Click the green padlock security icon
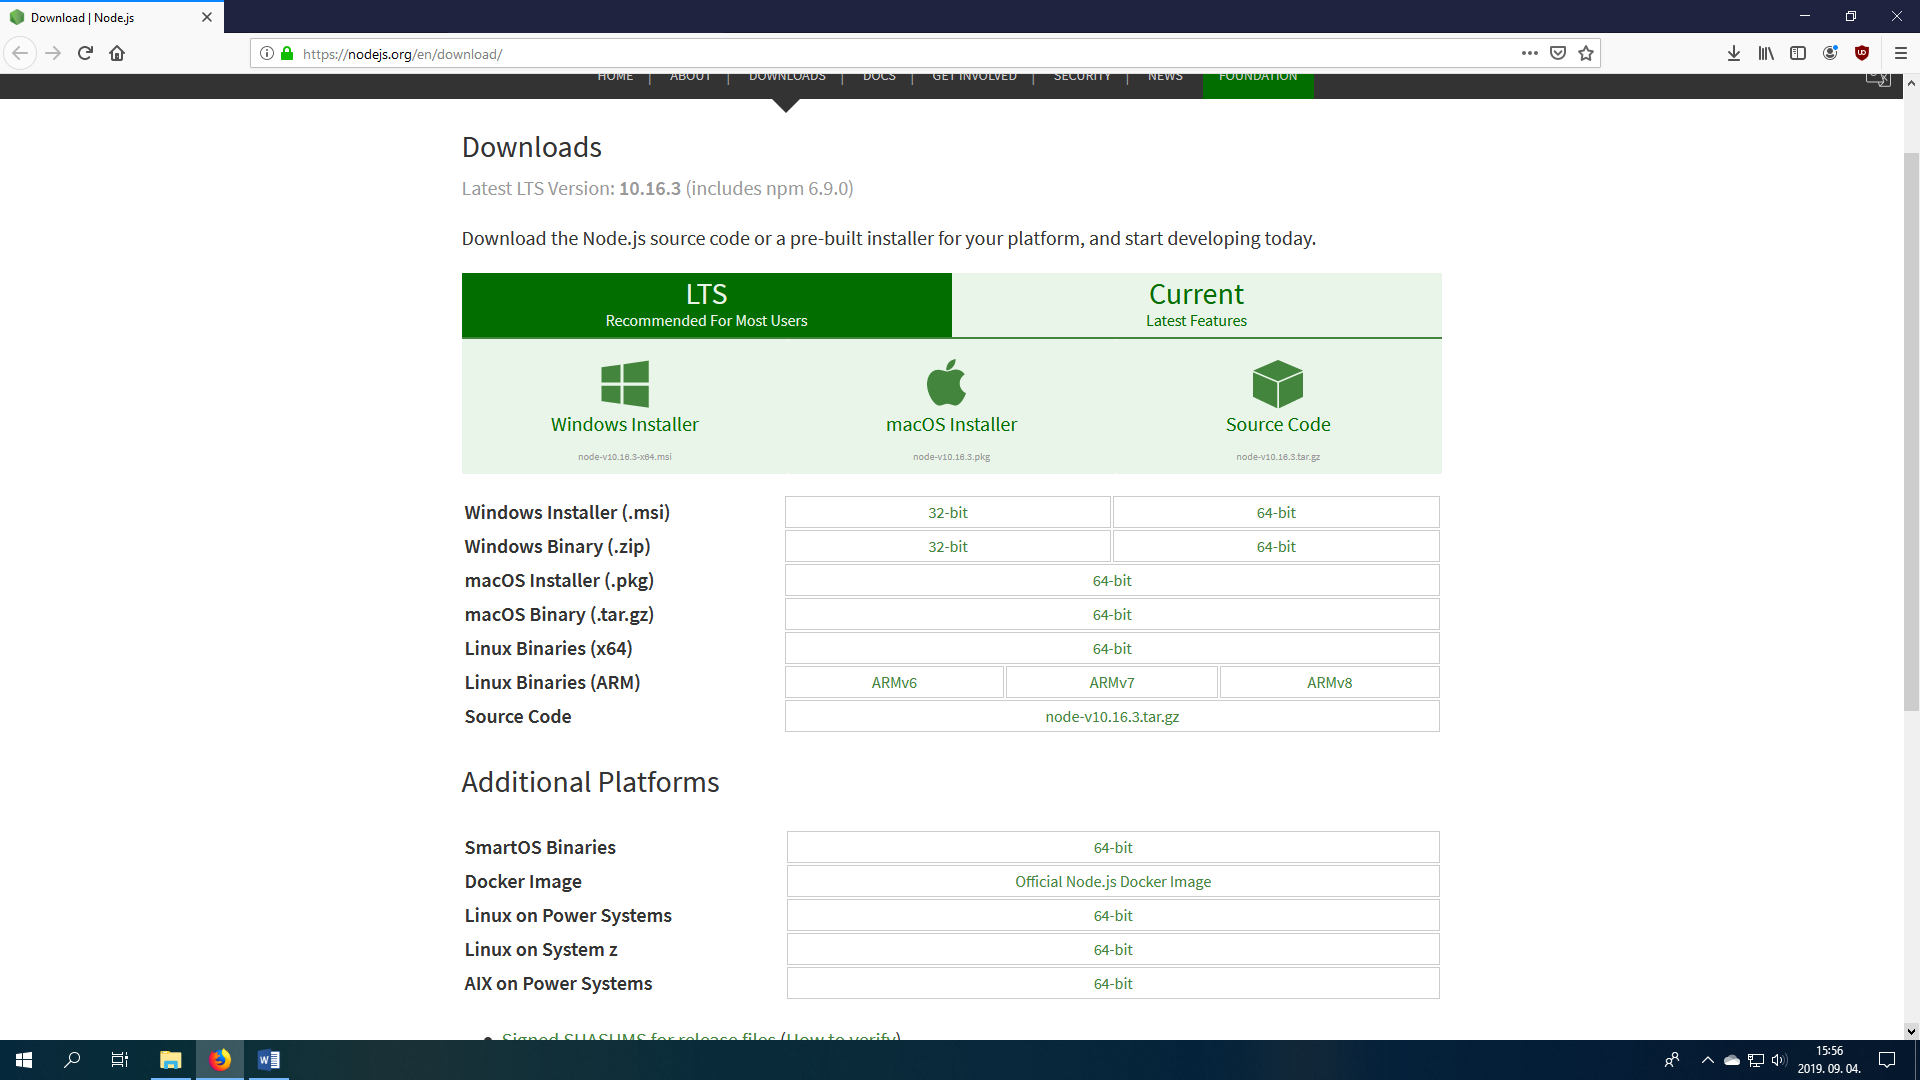1920x1080 pixels. click(x=287, y=53)
